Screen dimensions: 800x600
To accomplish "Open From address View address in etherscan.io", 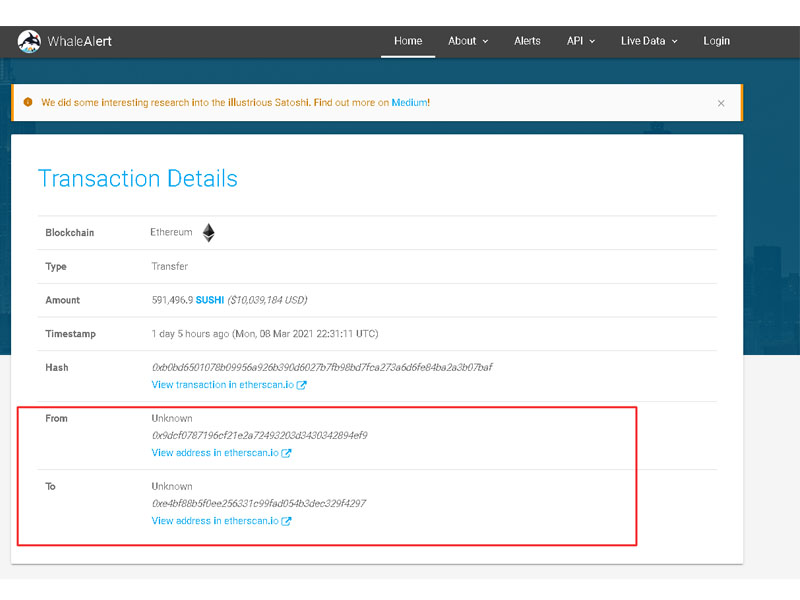I will pos(215,453).
